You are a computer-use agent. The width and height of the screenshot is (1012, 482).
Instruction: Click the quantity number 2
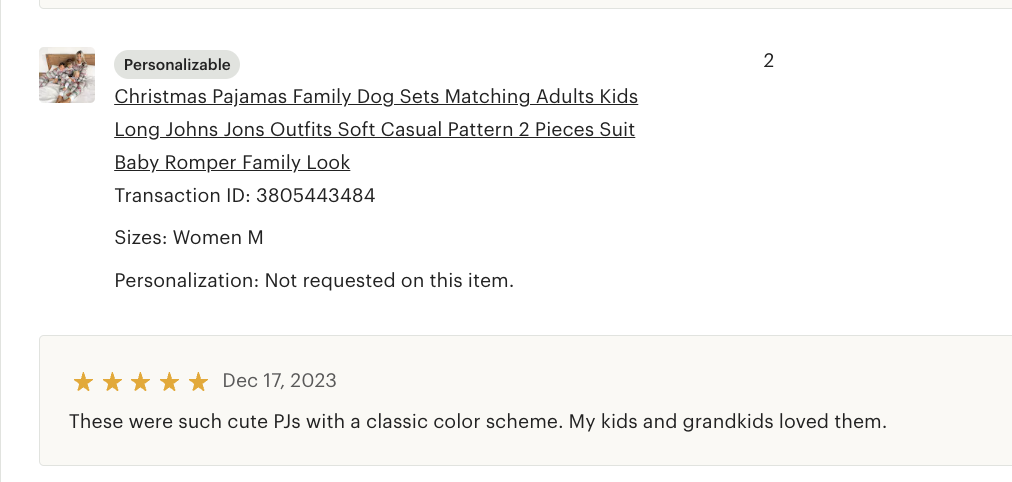pos(768,61)
